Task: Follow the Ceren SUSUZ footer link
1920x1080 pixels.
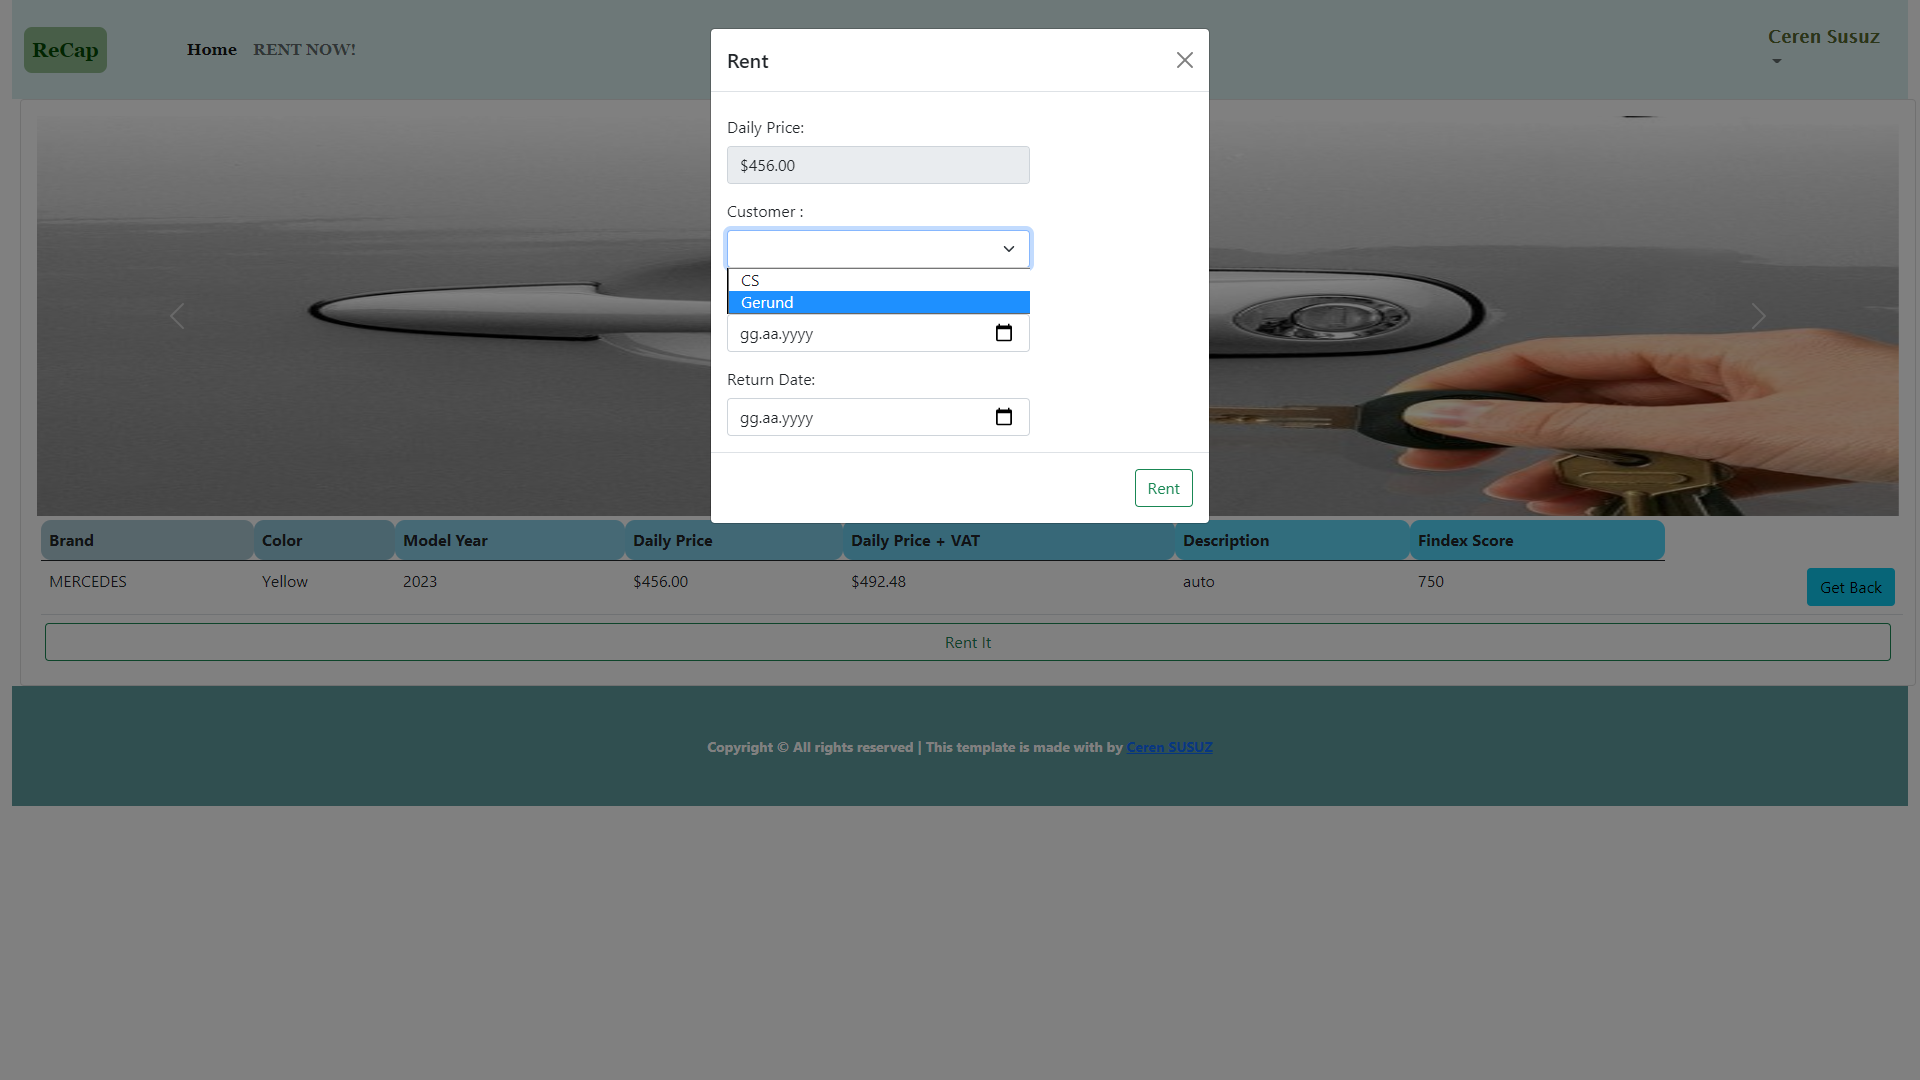Action: pos(1168,747)
